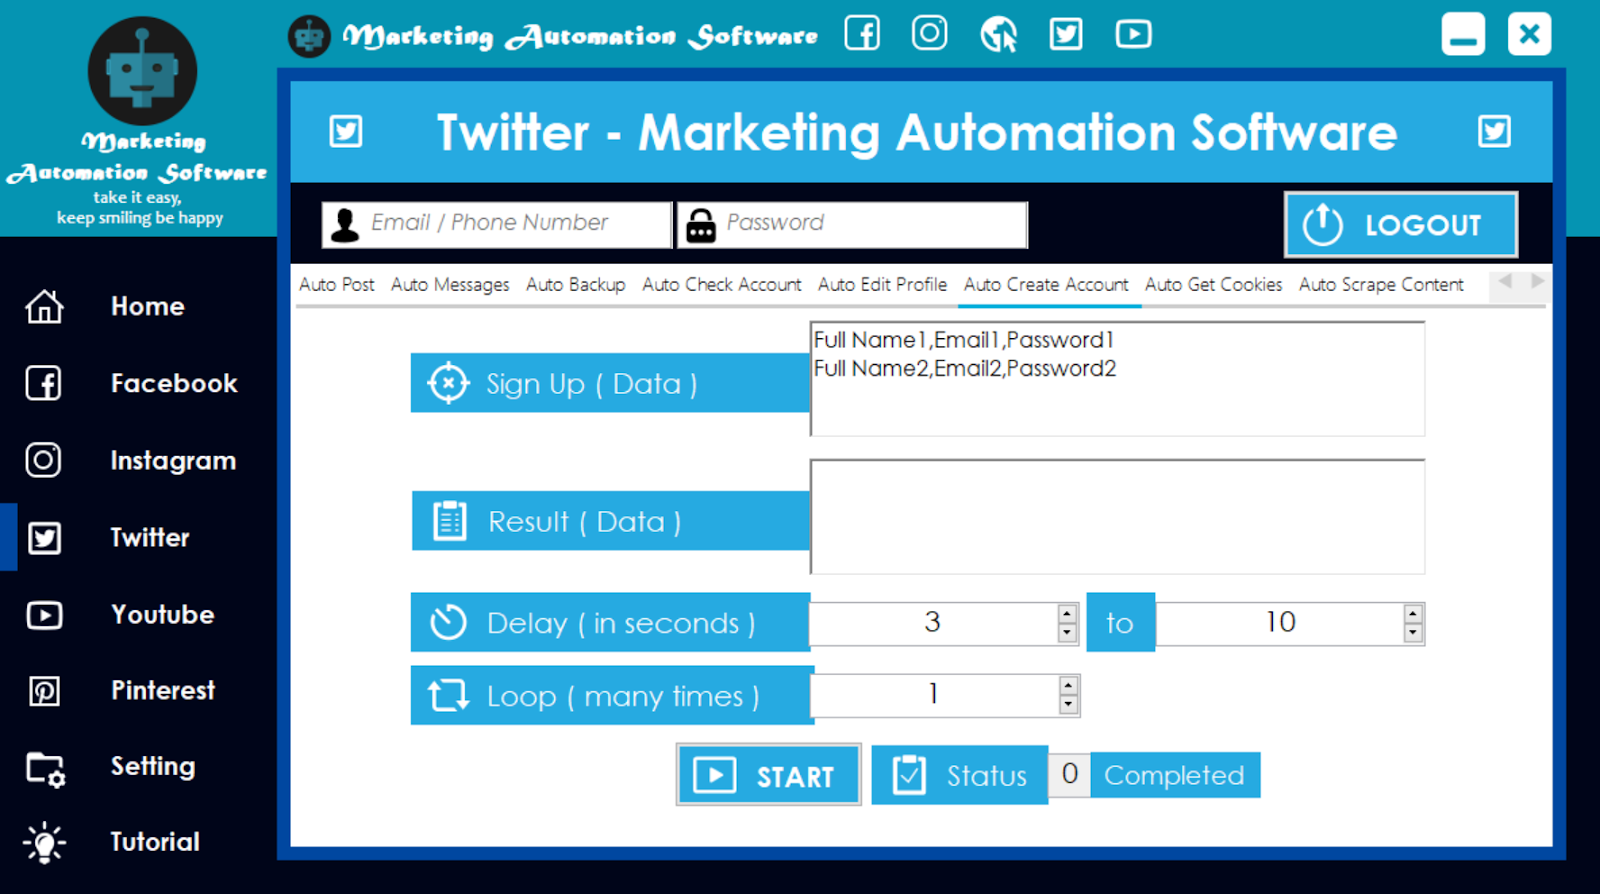The image size is (1600, 894).
Task: Switch to Auto Check Account tab
Action: pyautogui.click(x=721, y=285)
